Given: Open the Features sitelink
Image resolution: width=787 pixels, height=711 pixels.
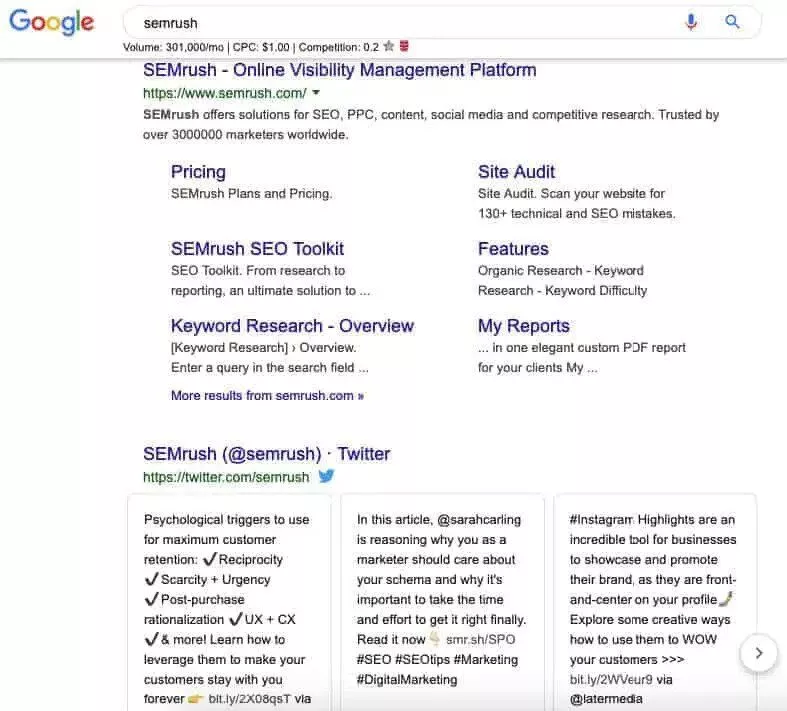Looking at the screenshot, I should coord(513,249).
